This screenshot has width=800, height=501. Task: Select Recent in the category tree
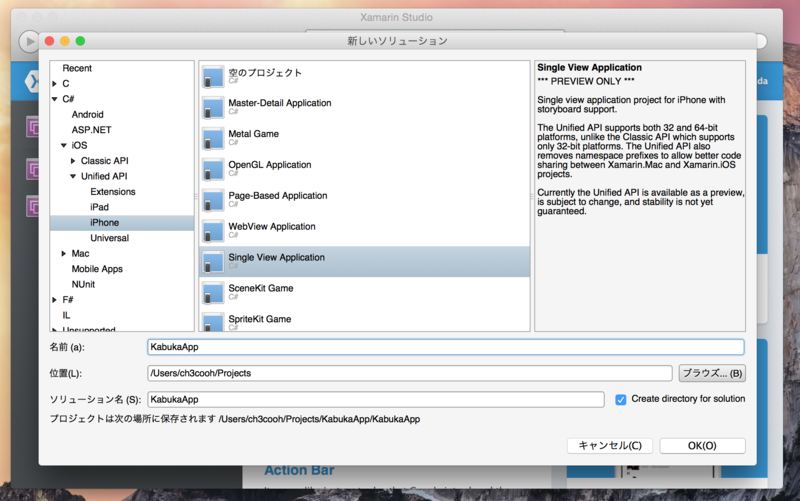click(77, 68)
